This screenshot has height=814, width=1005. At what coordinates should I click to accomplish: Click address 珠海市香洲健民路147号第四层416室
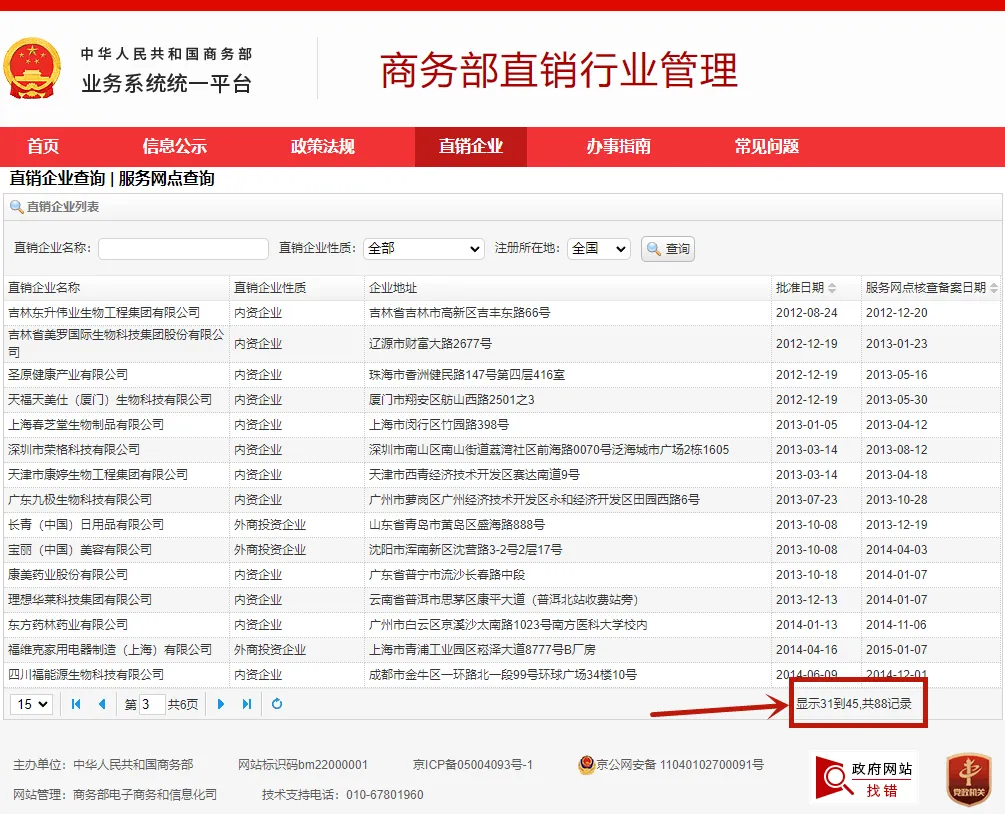point(467,375)
